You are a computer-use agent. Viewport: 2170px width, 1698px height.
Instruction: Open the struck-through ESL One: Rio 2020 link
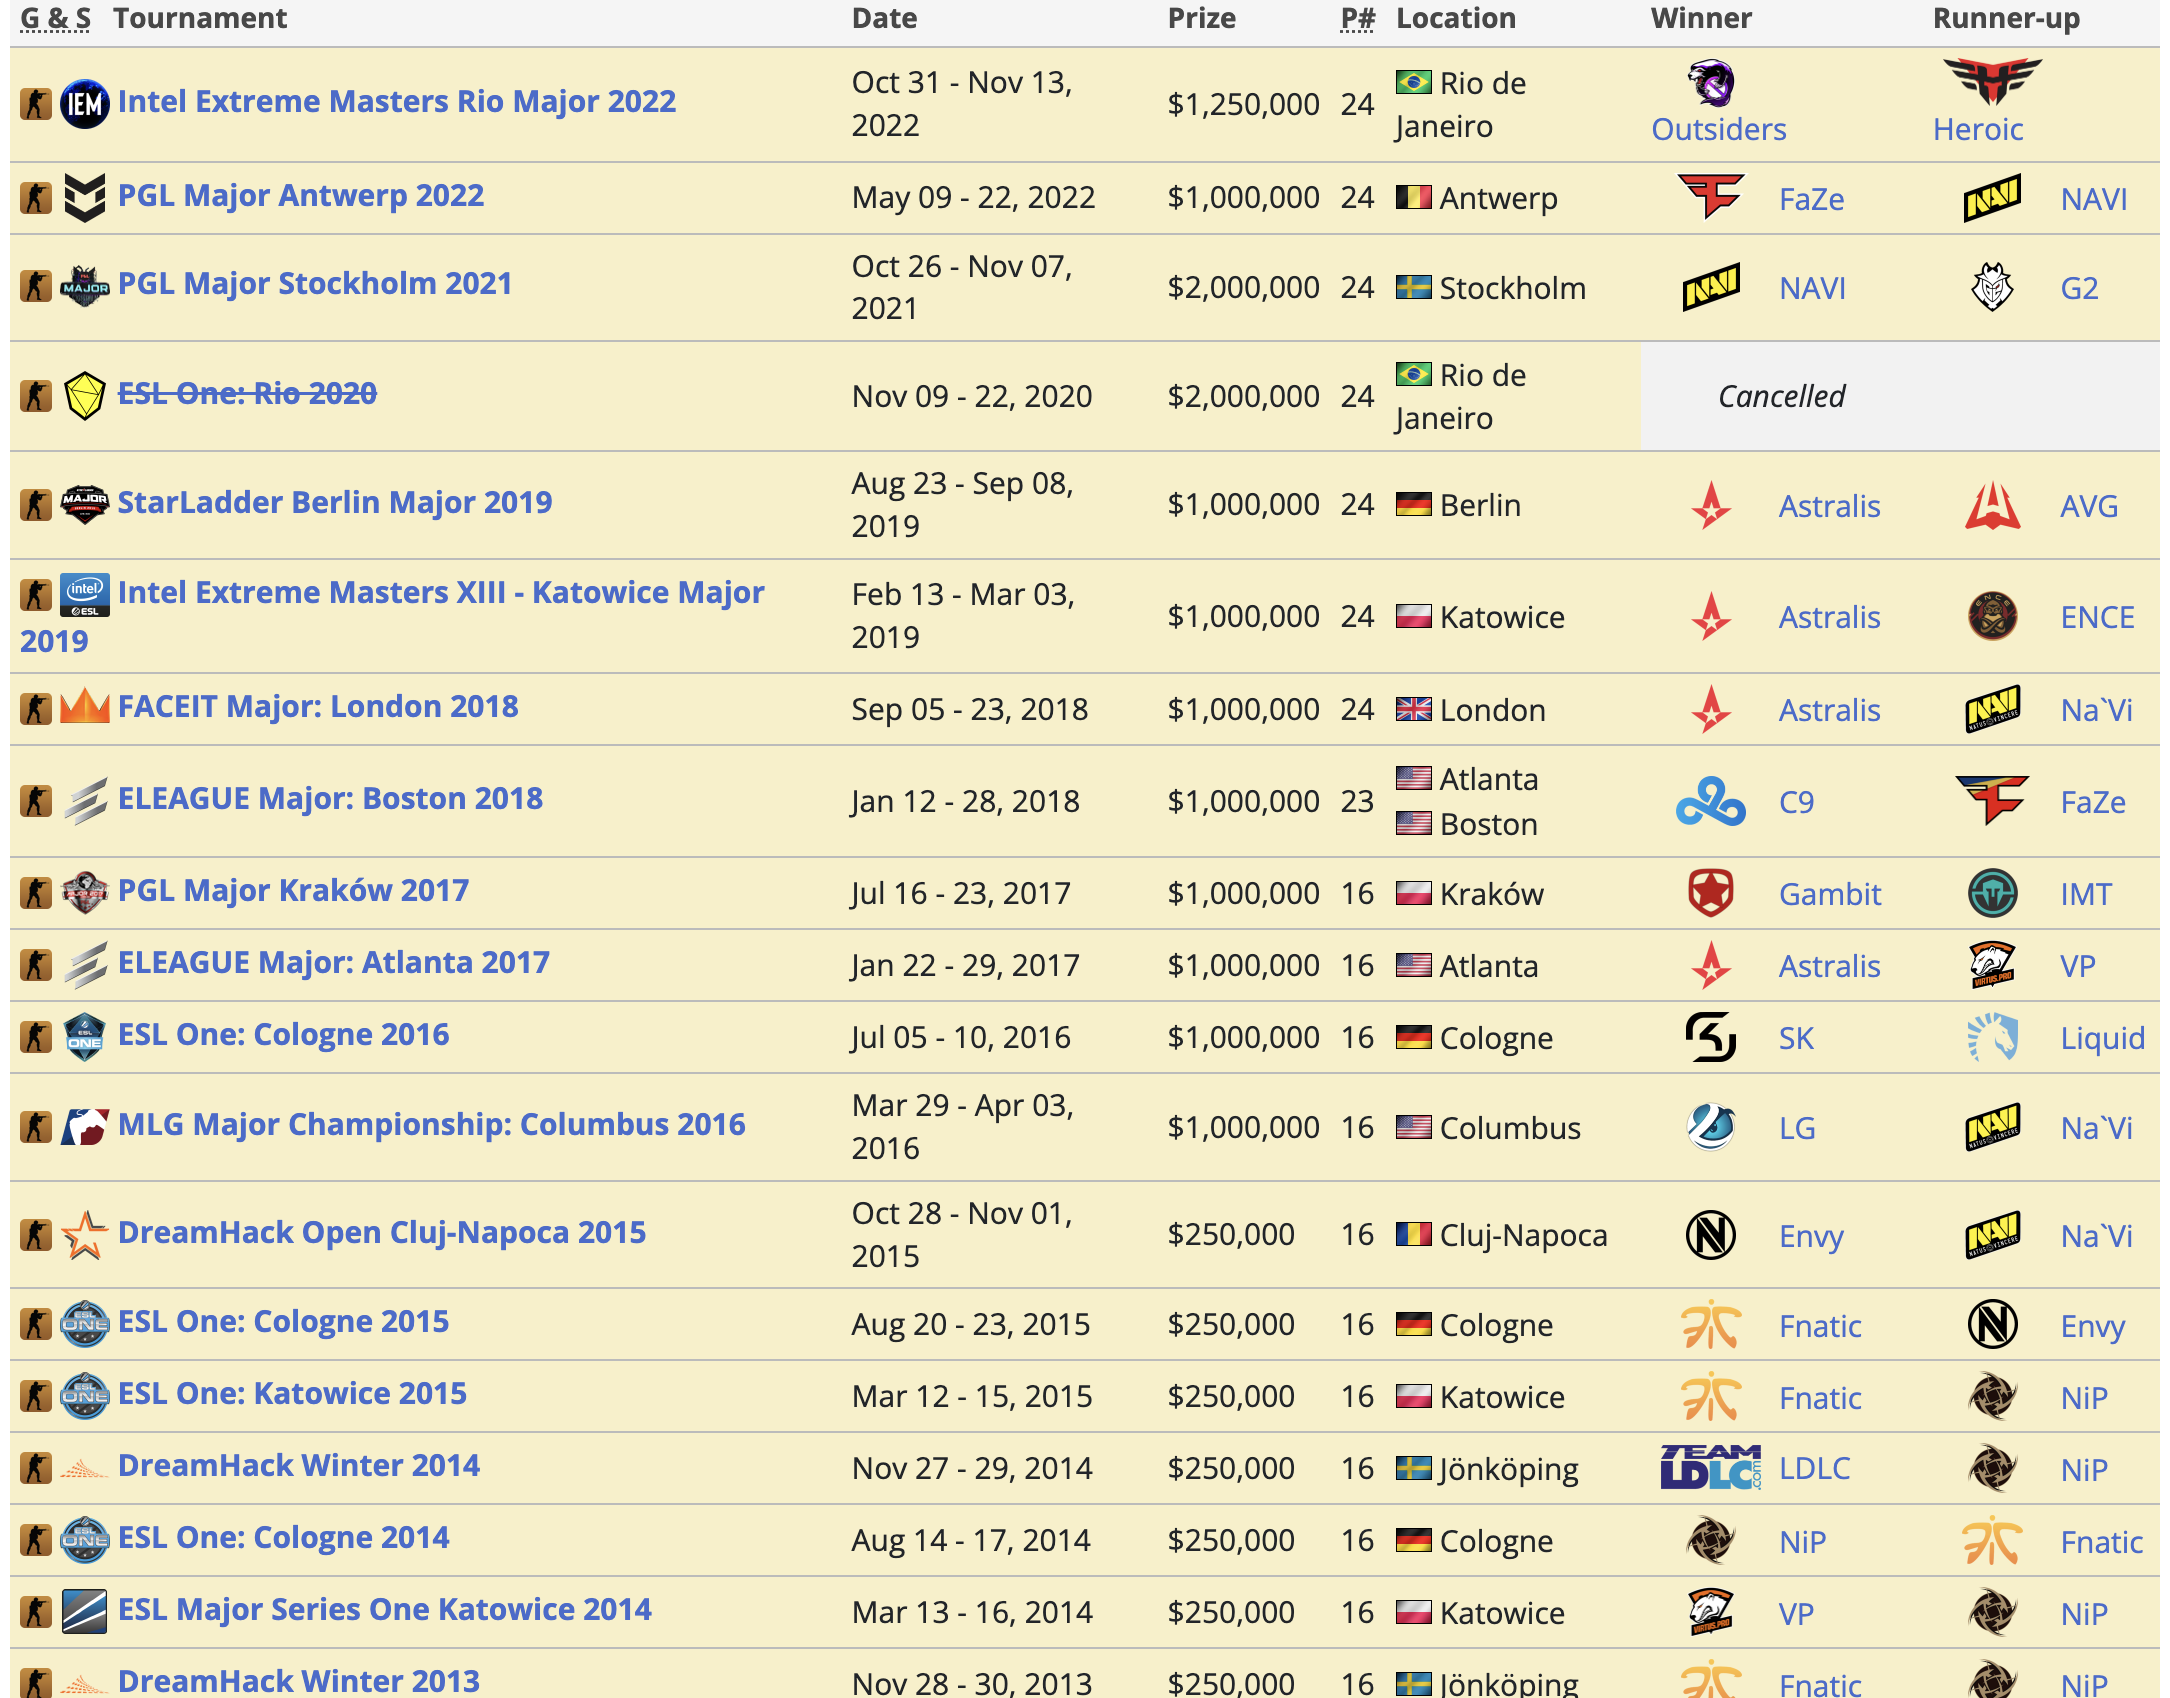(247, 393)
